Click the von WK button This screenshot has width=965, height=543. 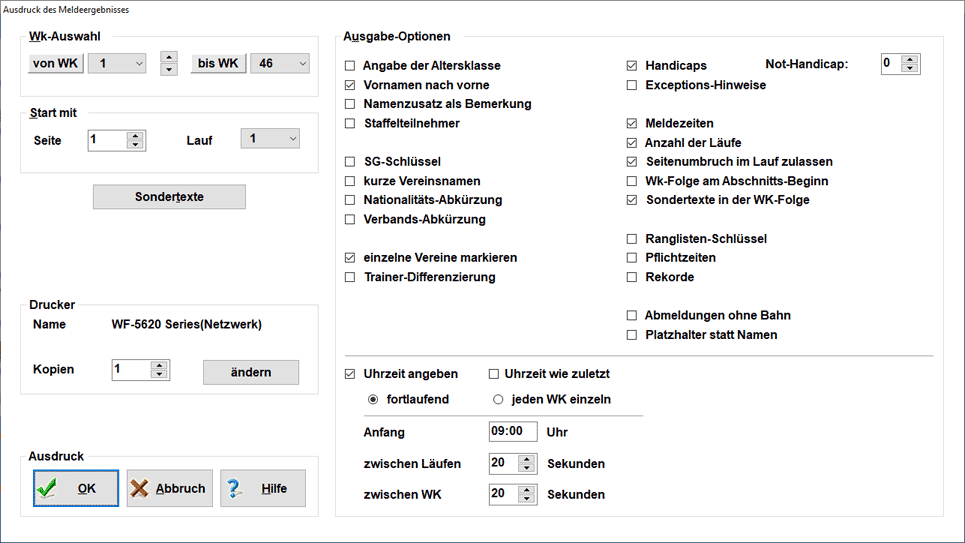click(55, 64)
